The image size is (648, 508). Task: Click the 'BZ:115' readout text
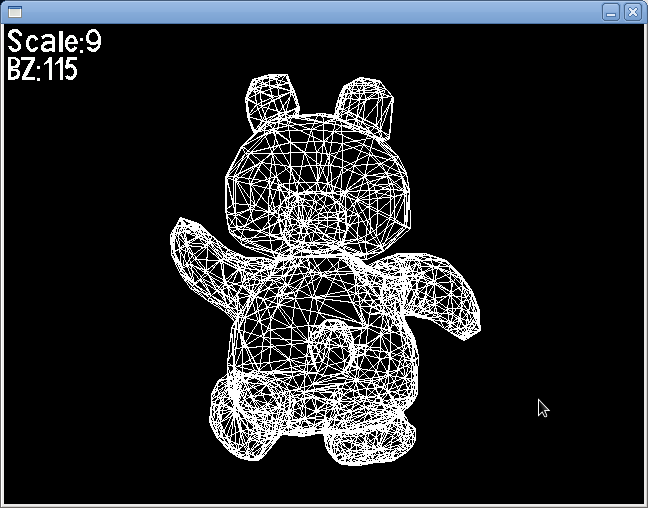(x=42, y=69)
